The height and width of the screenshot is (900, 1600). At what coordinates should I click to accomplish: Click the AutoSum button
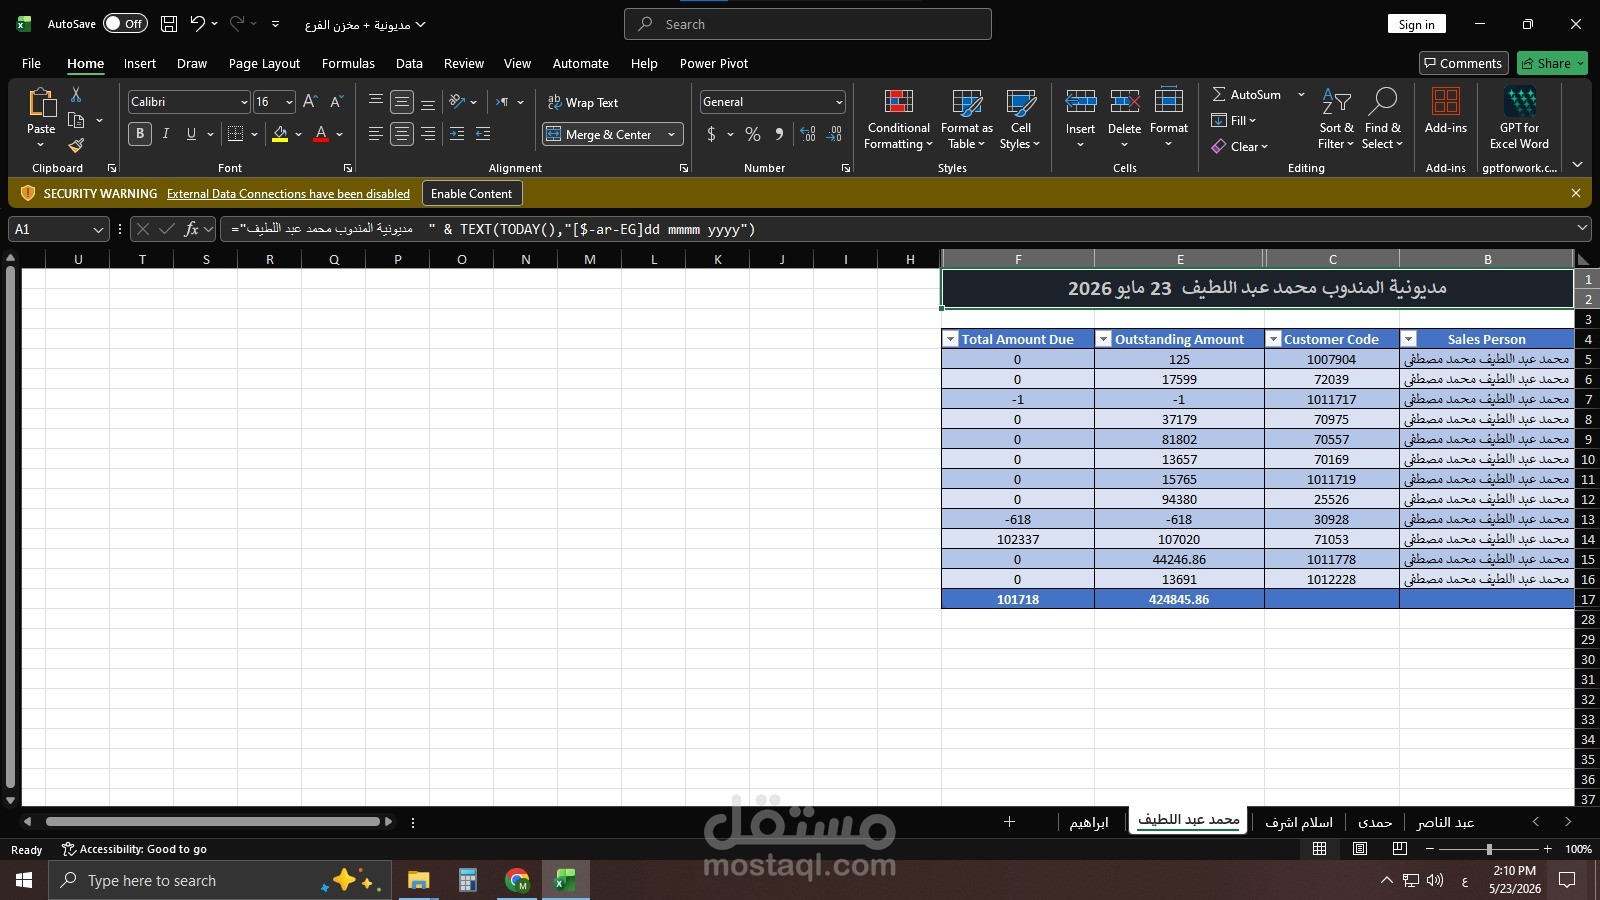[x=1246, y=94]
